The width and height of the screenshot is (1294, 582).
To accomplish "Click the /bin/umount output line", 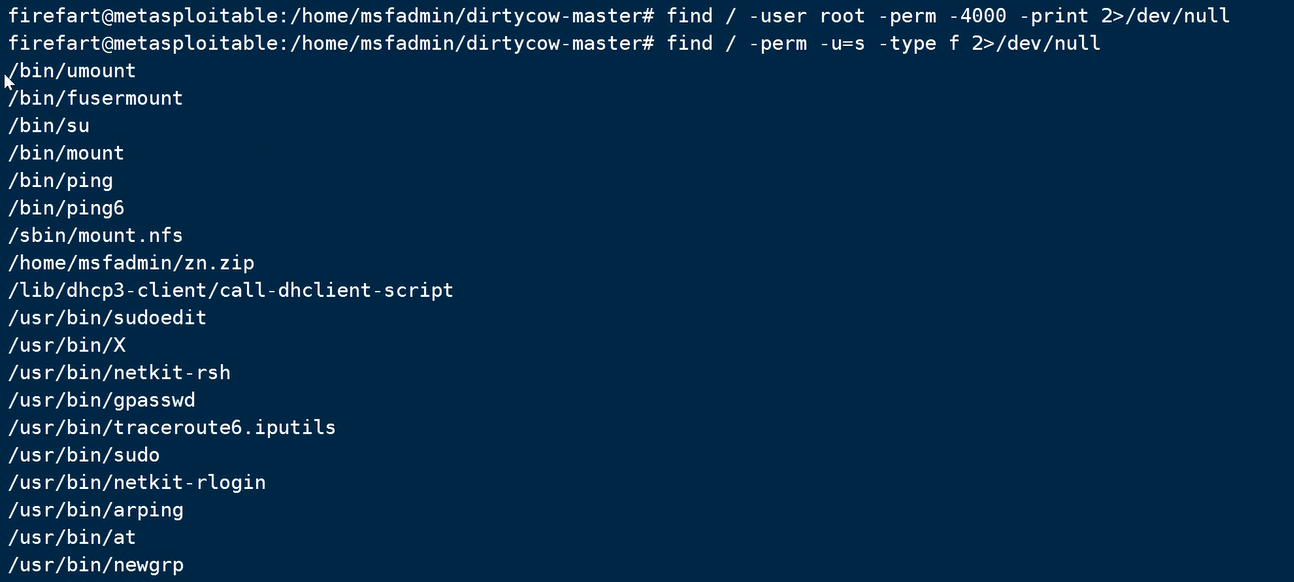I will pyautogui.click(x=72, y=71).
